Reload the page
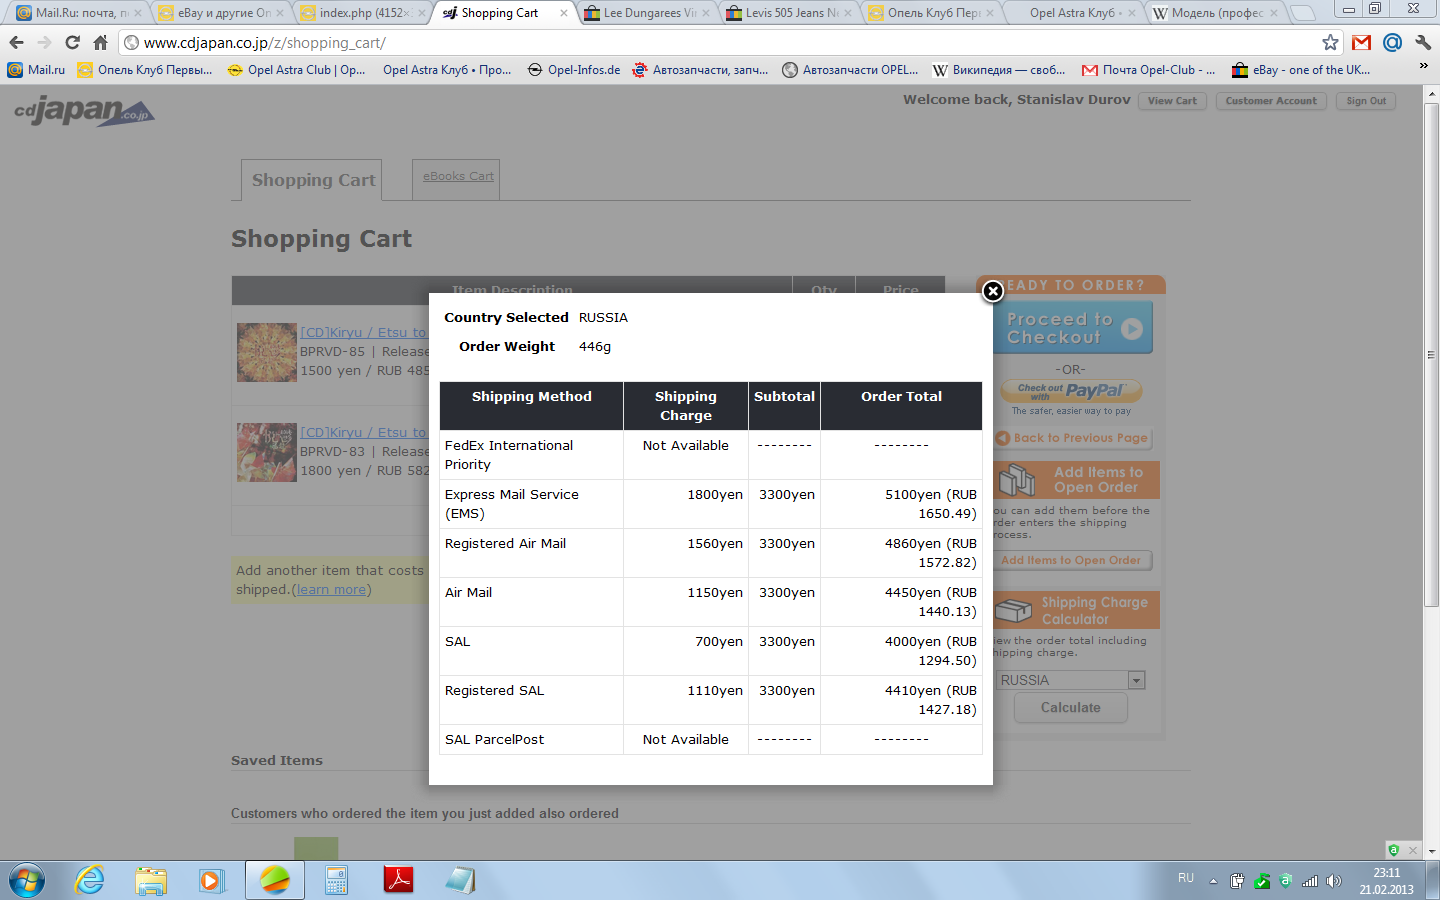Viewport: 1440px width, 900px height. tap(72, 42)
